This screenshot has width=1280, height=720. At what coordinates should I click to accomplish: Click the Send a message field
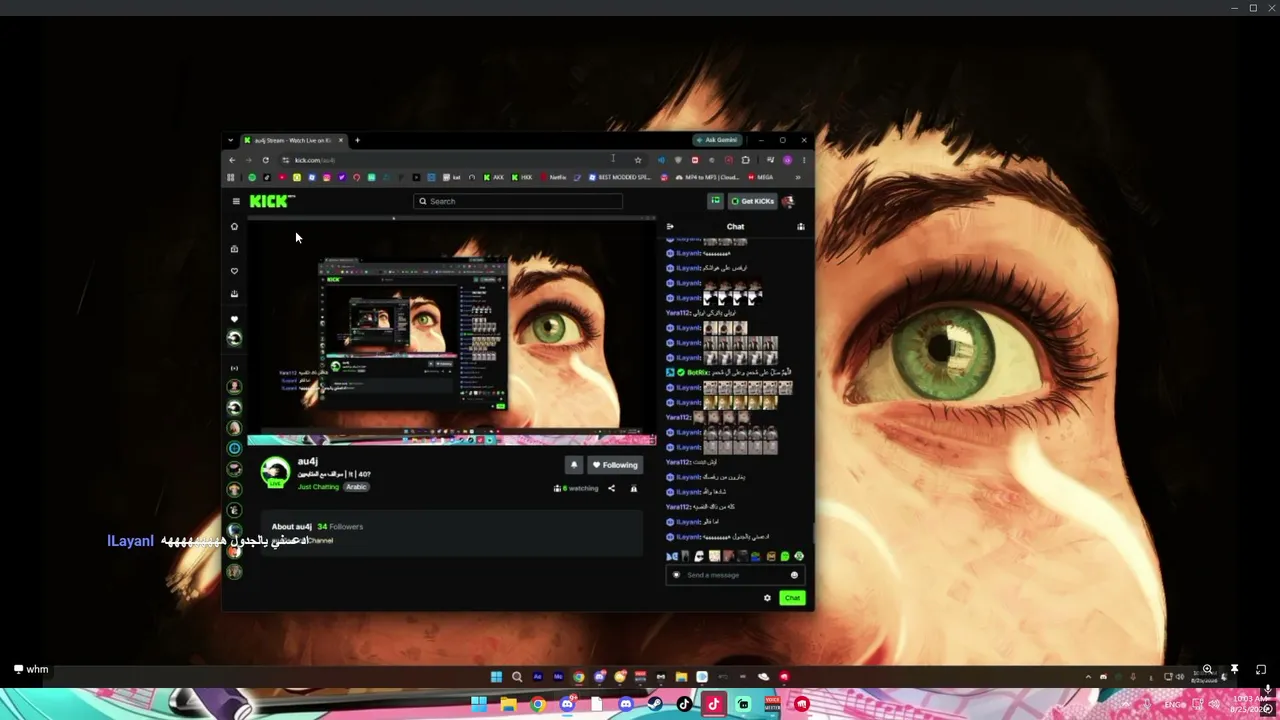tap(735, 575)
